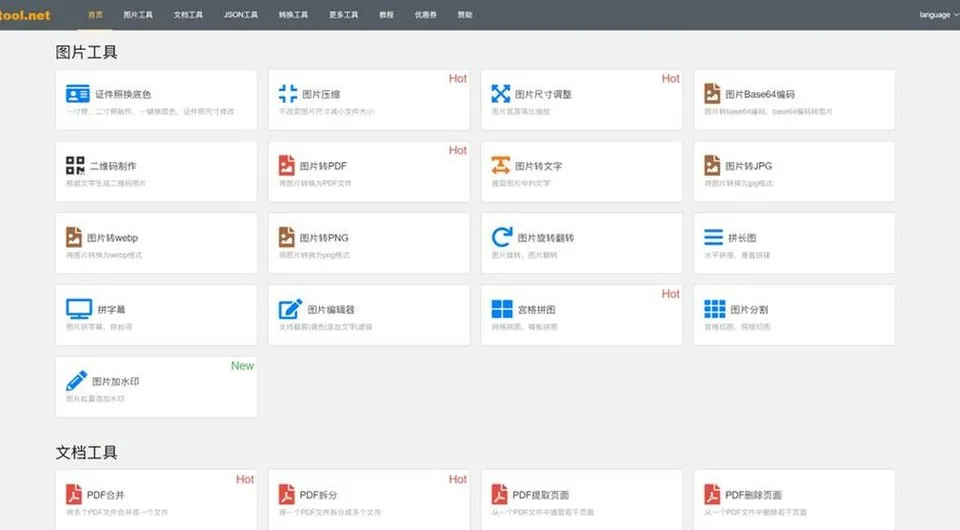
Task: Click the PDF拆分 PDF icon
Action: (287, 494)
